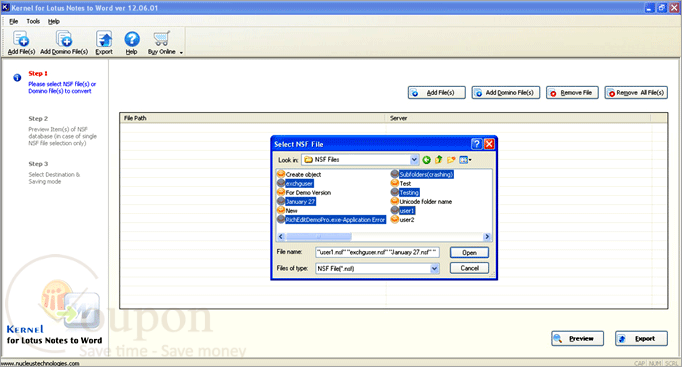Select the 'user2' file

coord(407,220)
